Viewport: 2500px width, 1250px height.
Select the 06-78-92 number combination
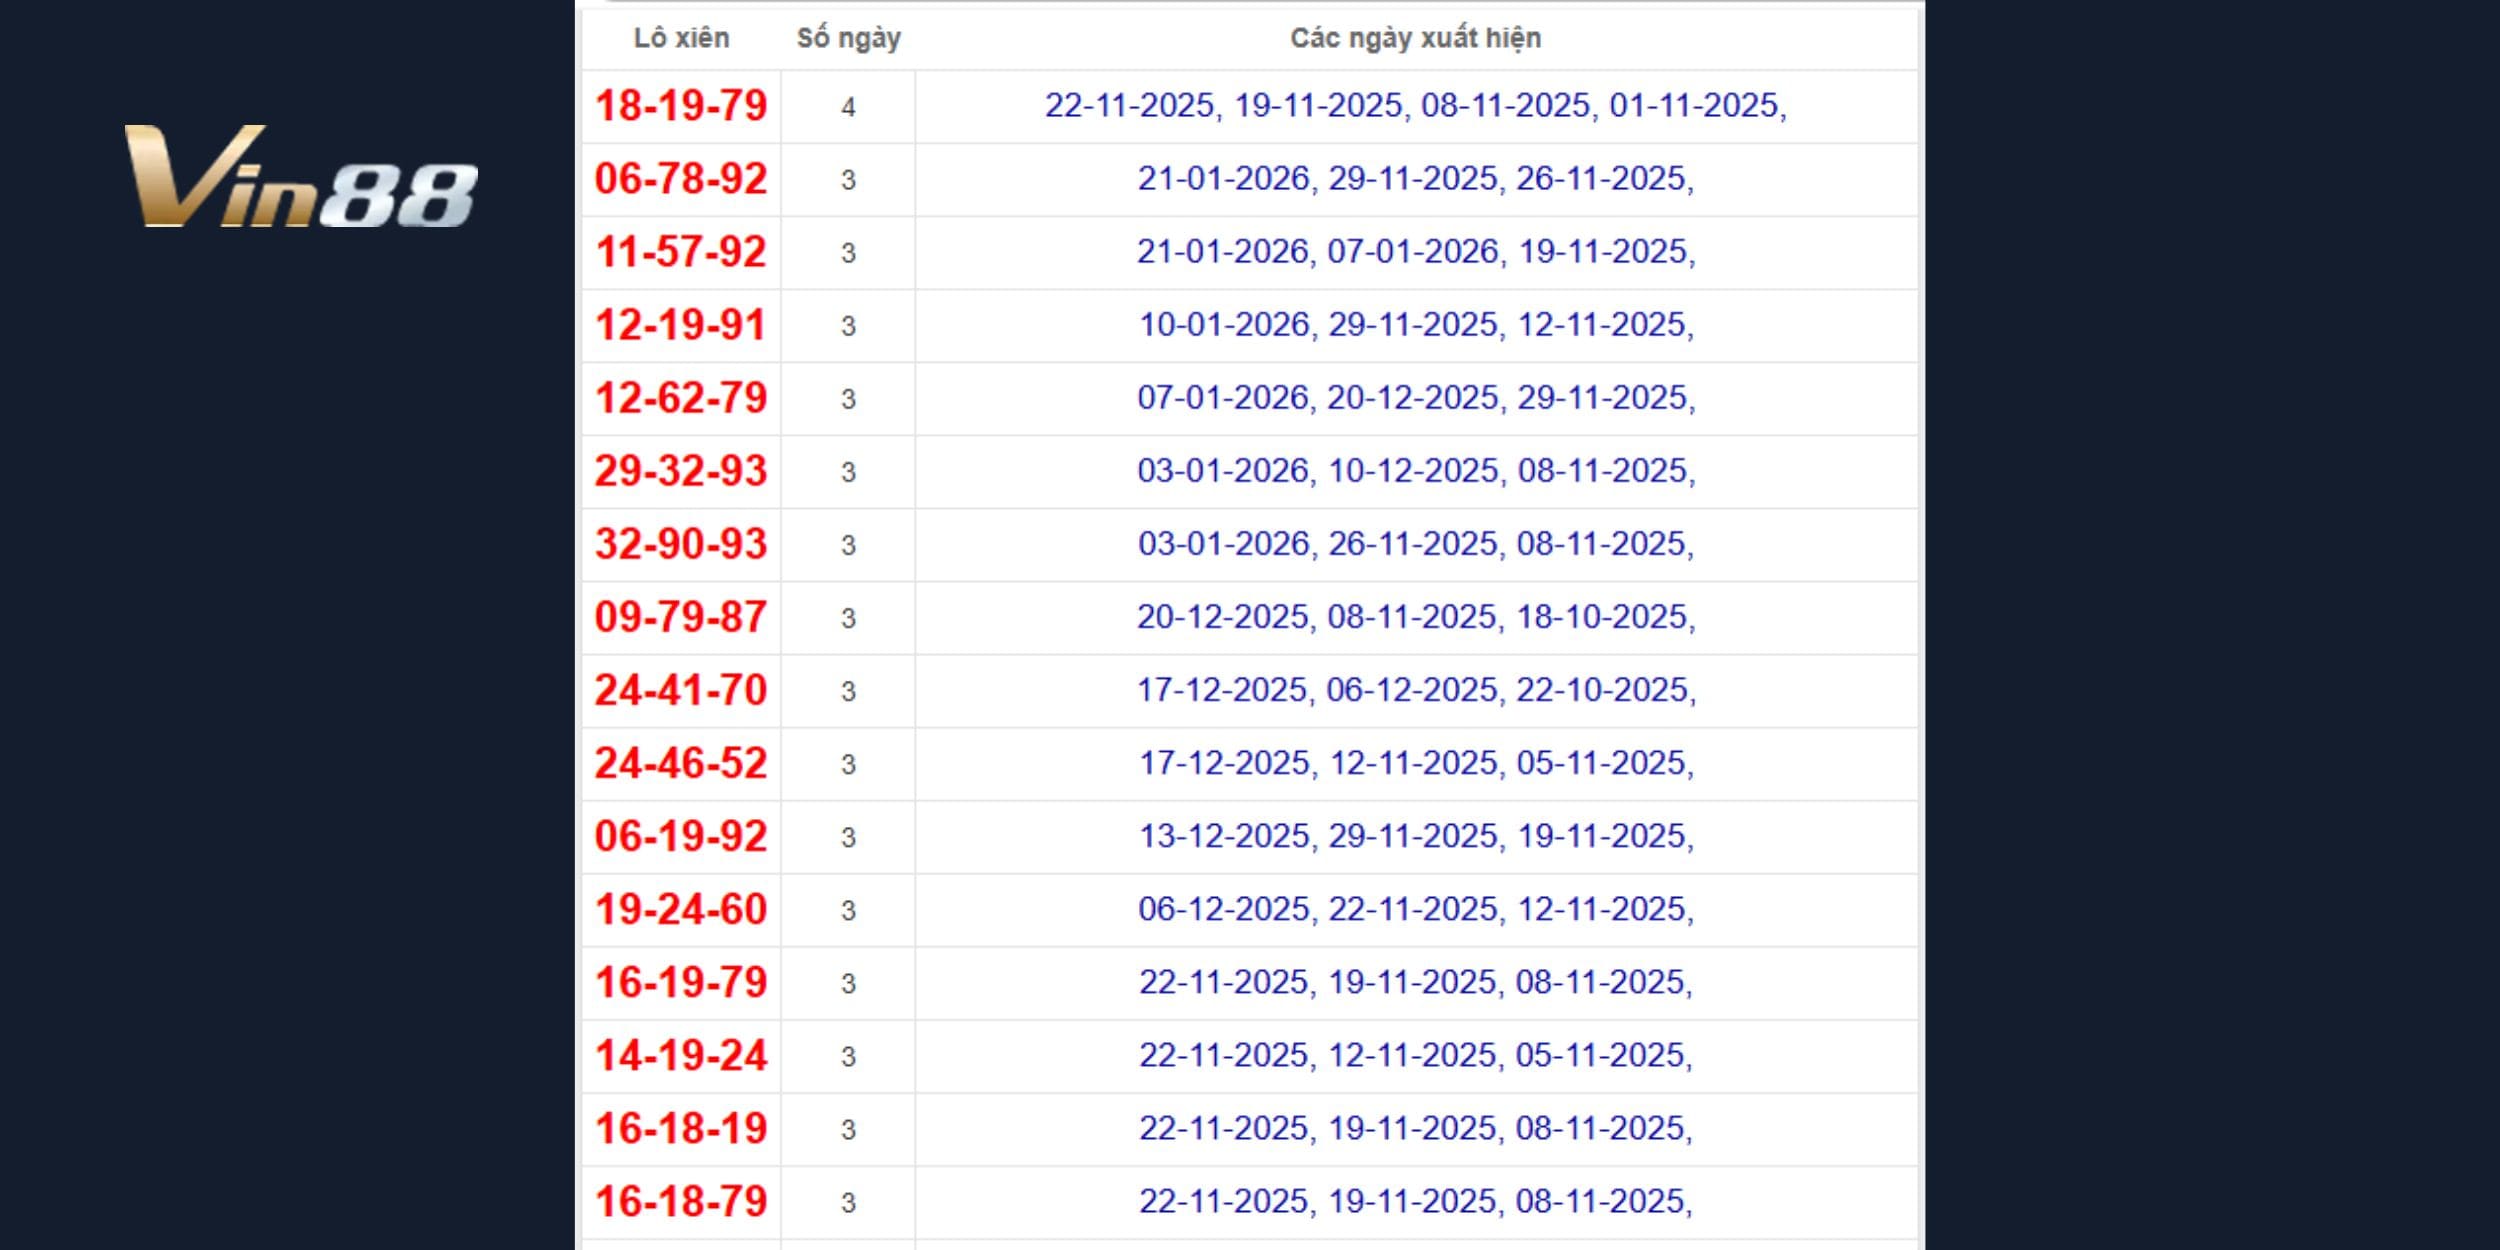(x=681, y=179)
